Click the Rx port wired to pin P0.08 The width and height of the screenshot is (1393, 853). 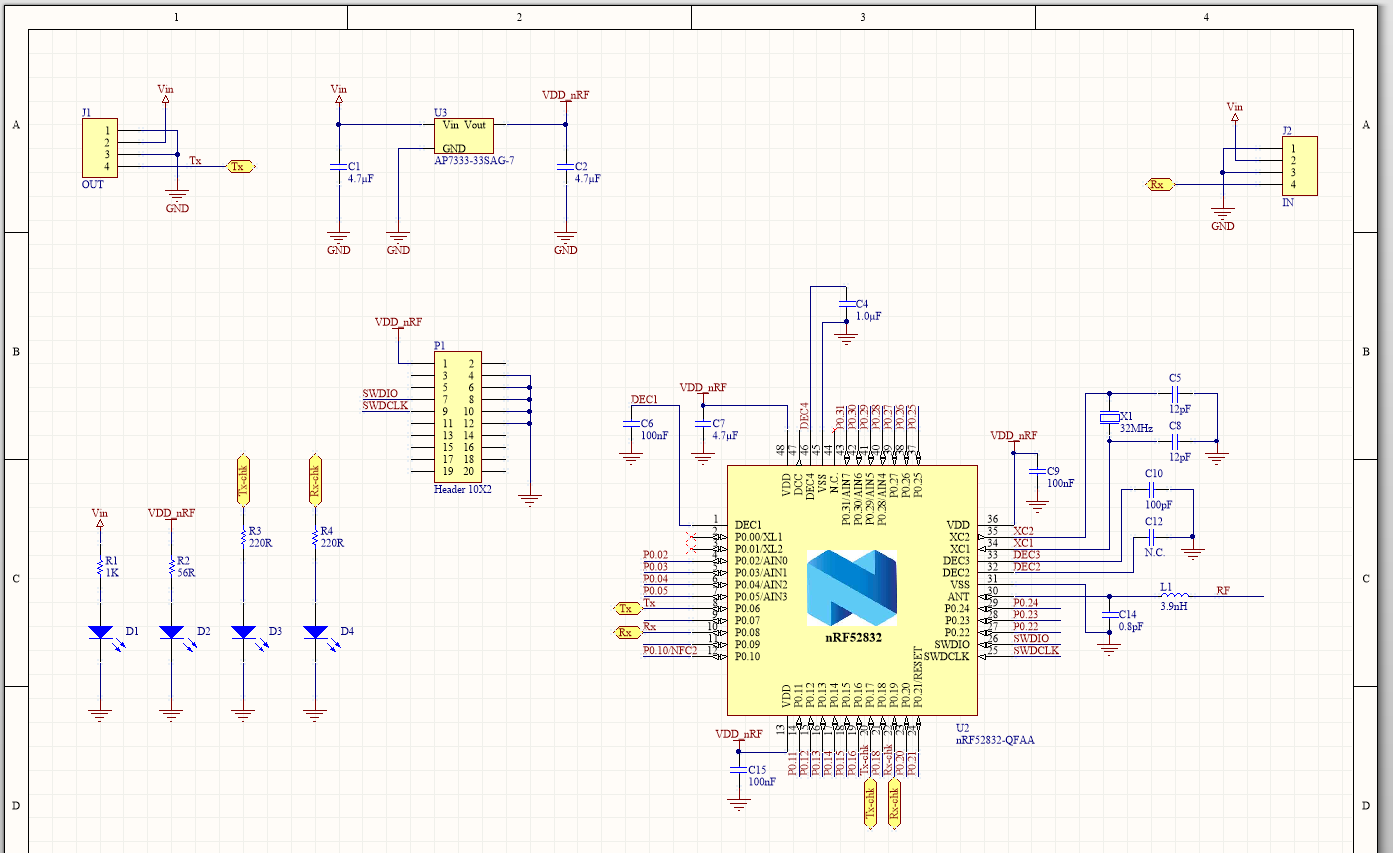click(x=628, y=632)
